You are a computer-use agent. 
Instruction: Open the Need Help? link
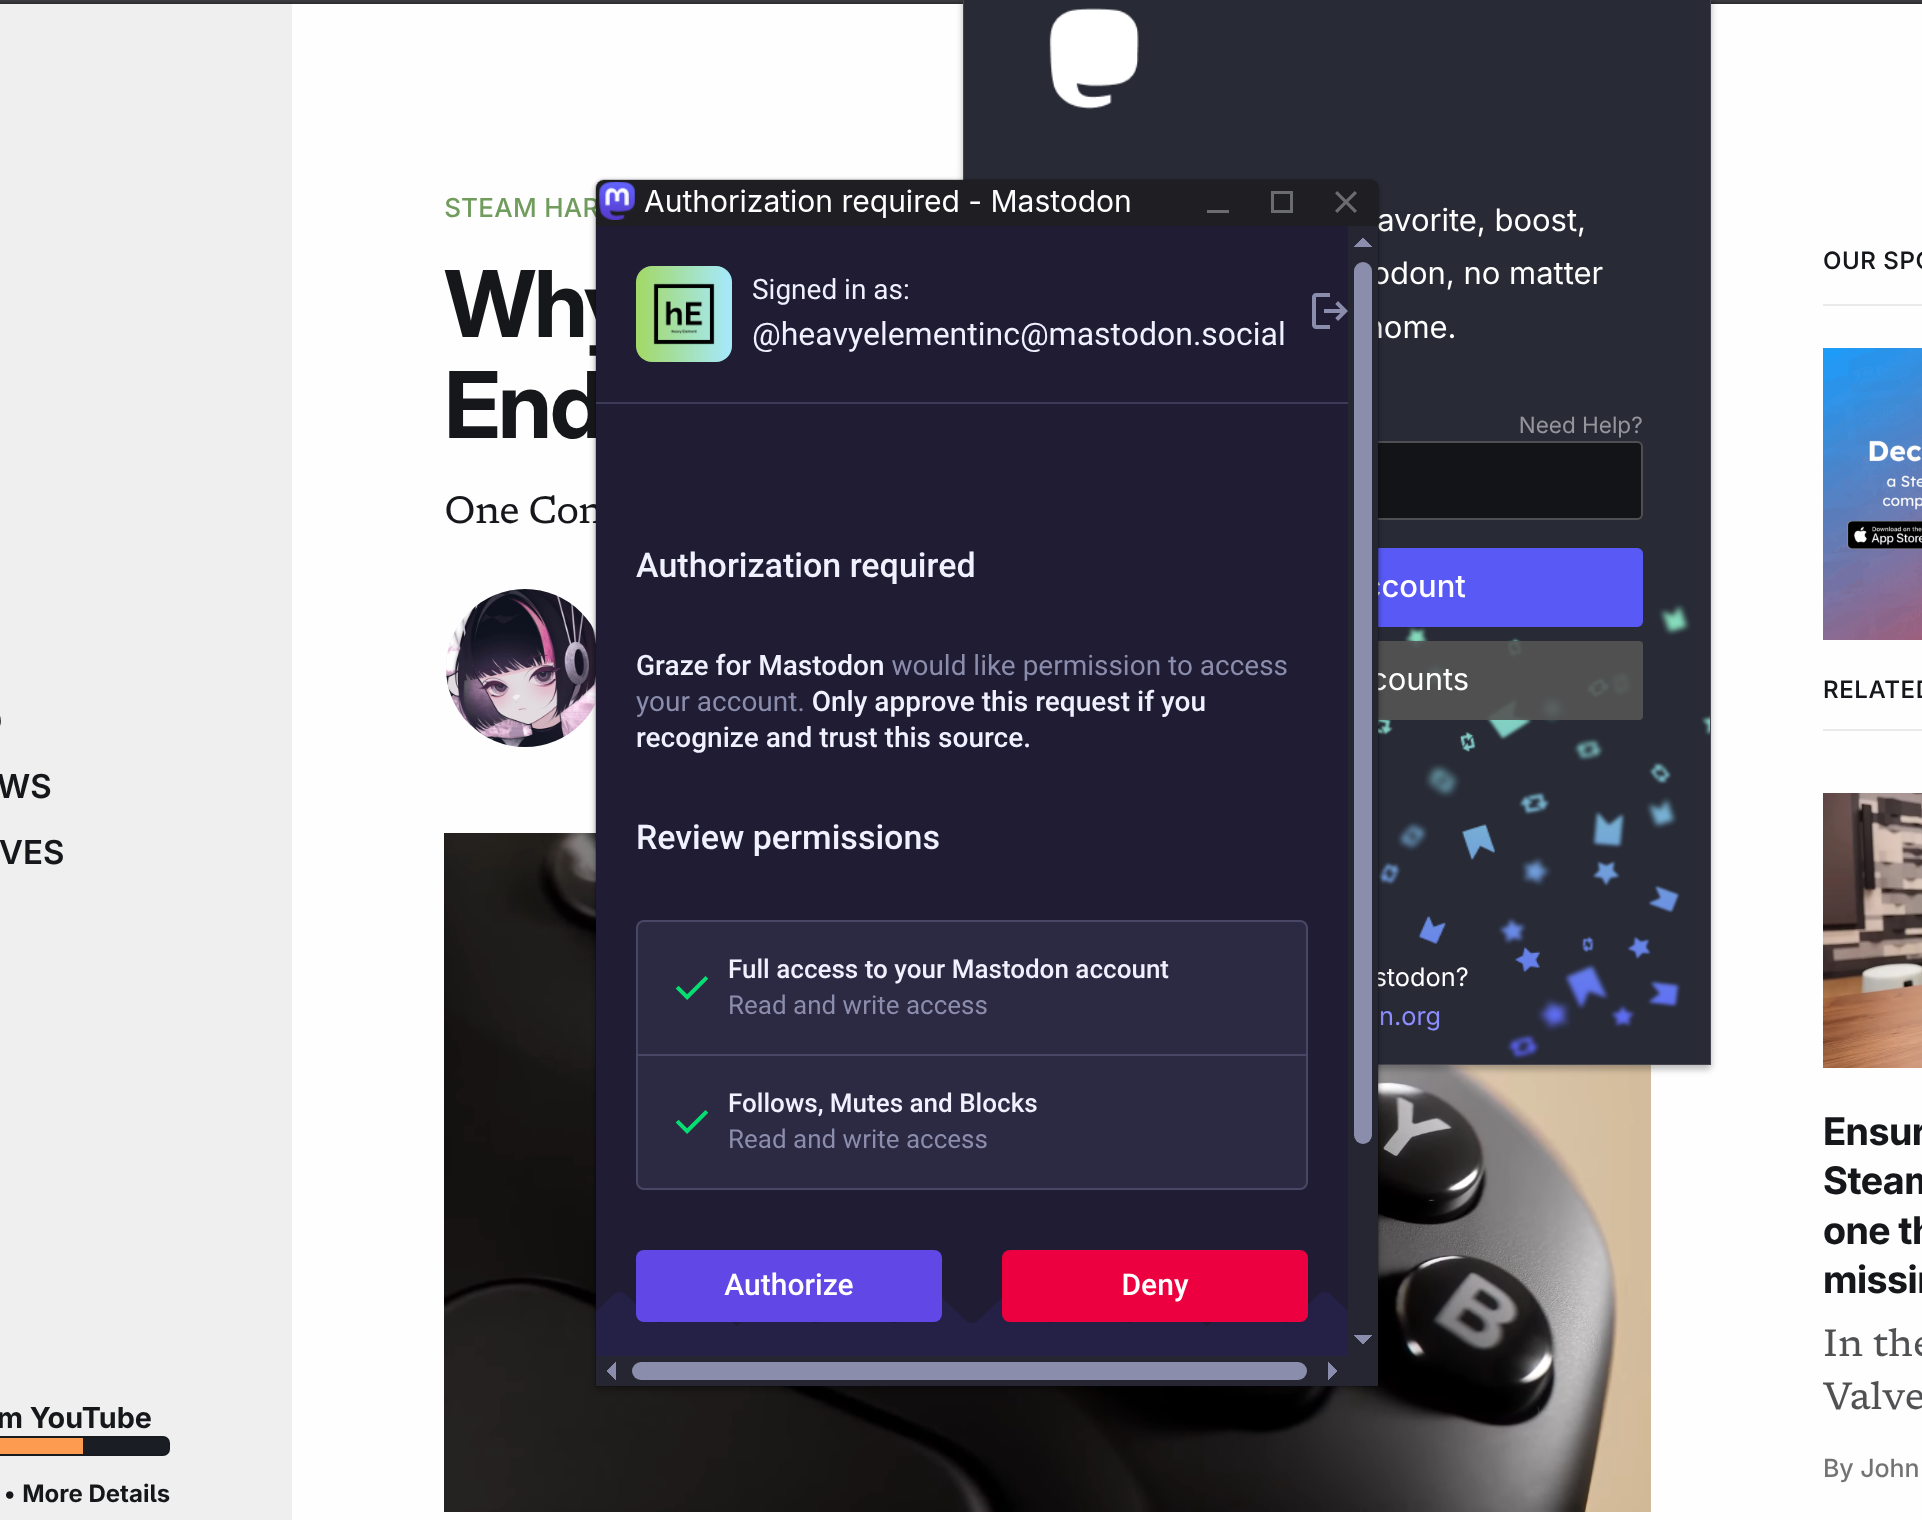pos(1580,425)
